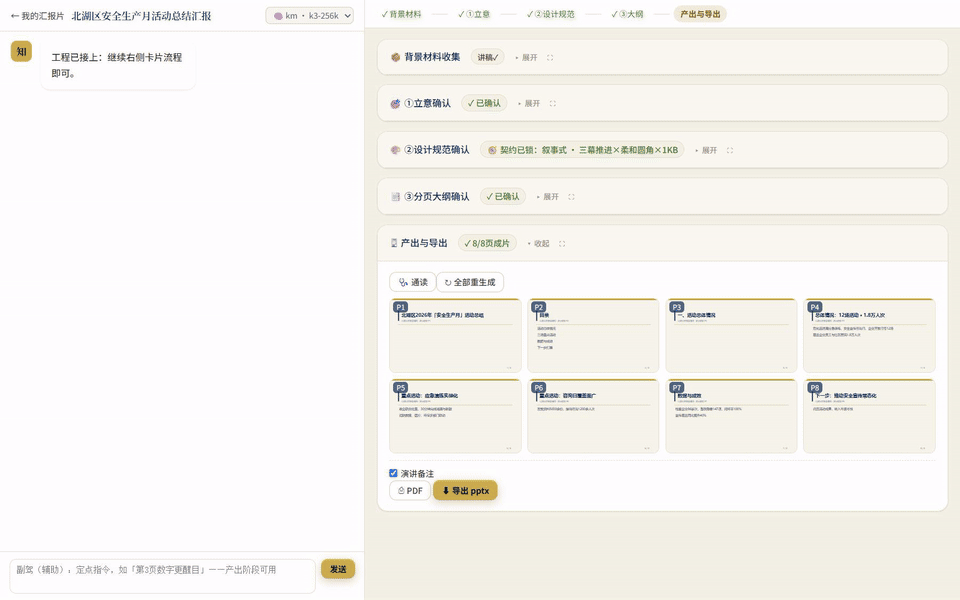Image resolution: width=960 pixels, height=600 pixels.
Task: Click chat message 工程已接上：继续右侧卡片流程即可
Action: point(118,65)
